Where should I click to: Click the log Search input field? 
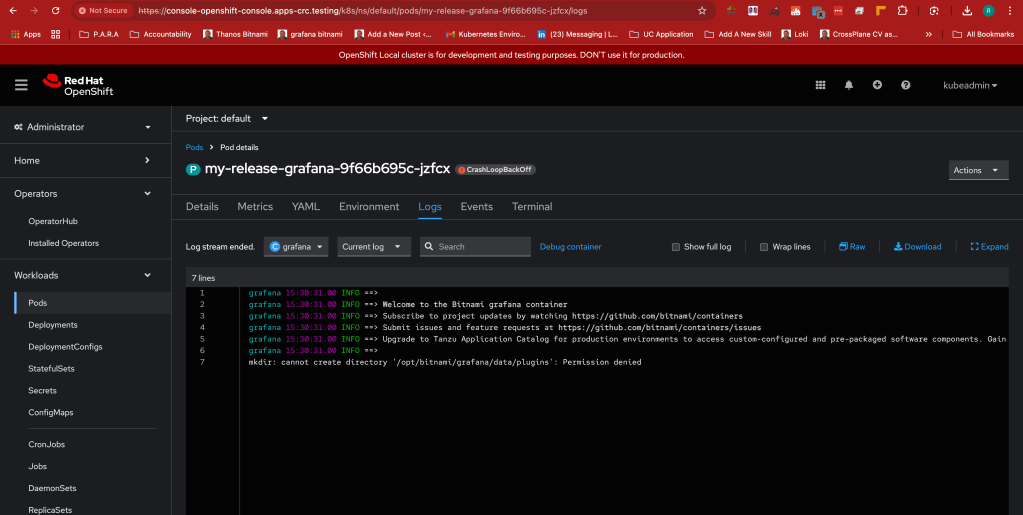476,247
